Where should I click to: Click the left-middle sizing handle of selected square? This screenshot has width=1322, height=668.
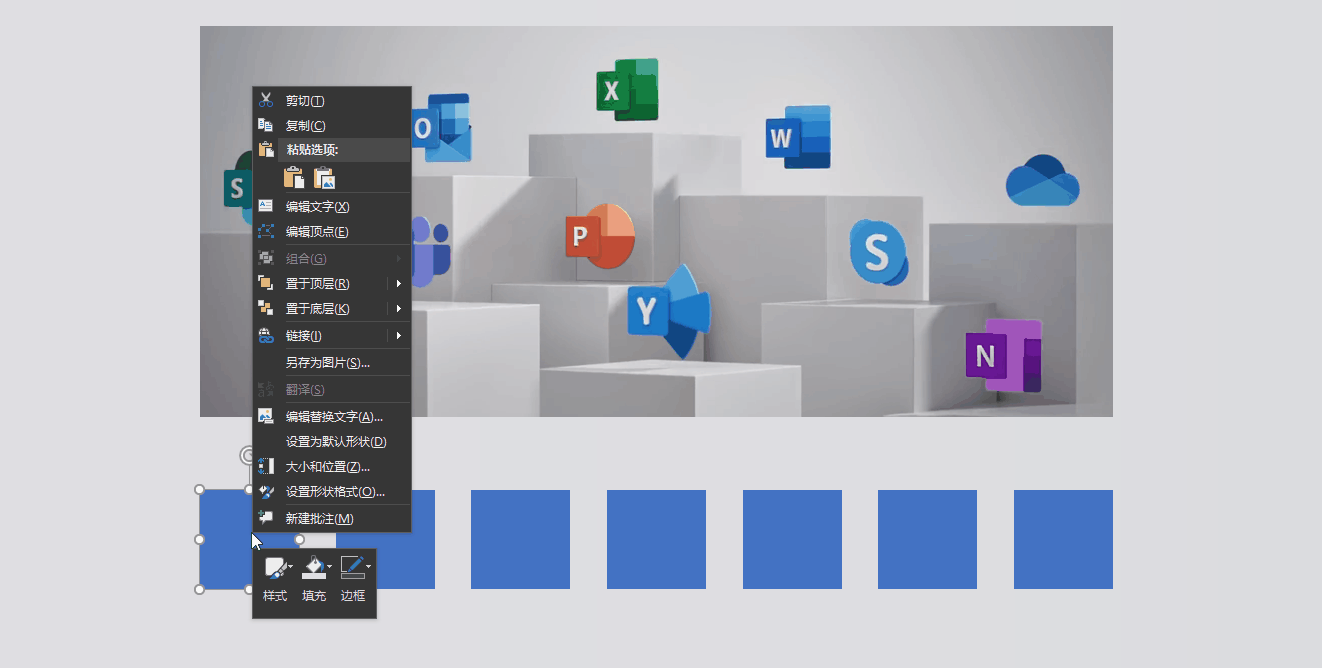199,539
